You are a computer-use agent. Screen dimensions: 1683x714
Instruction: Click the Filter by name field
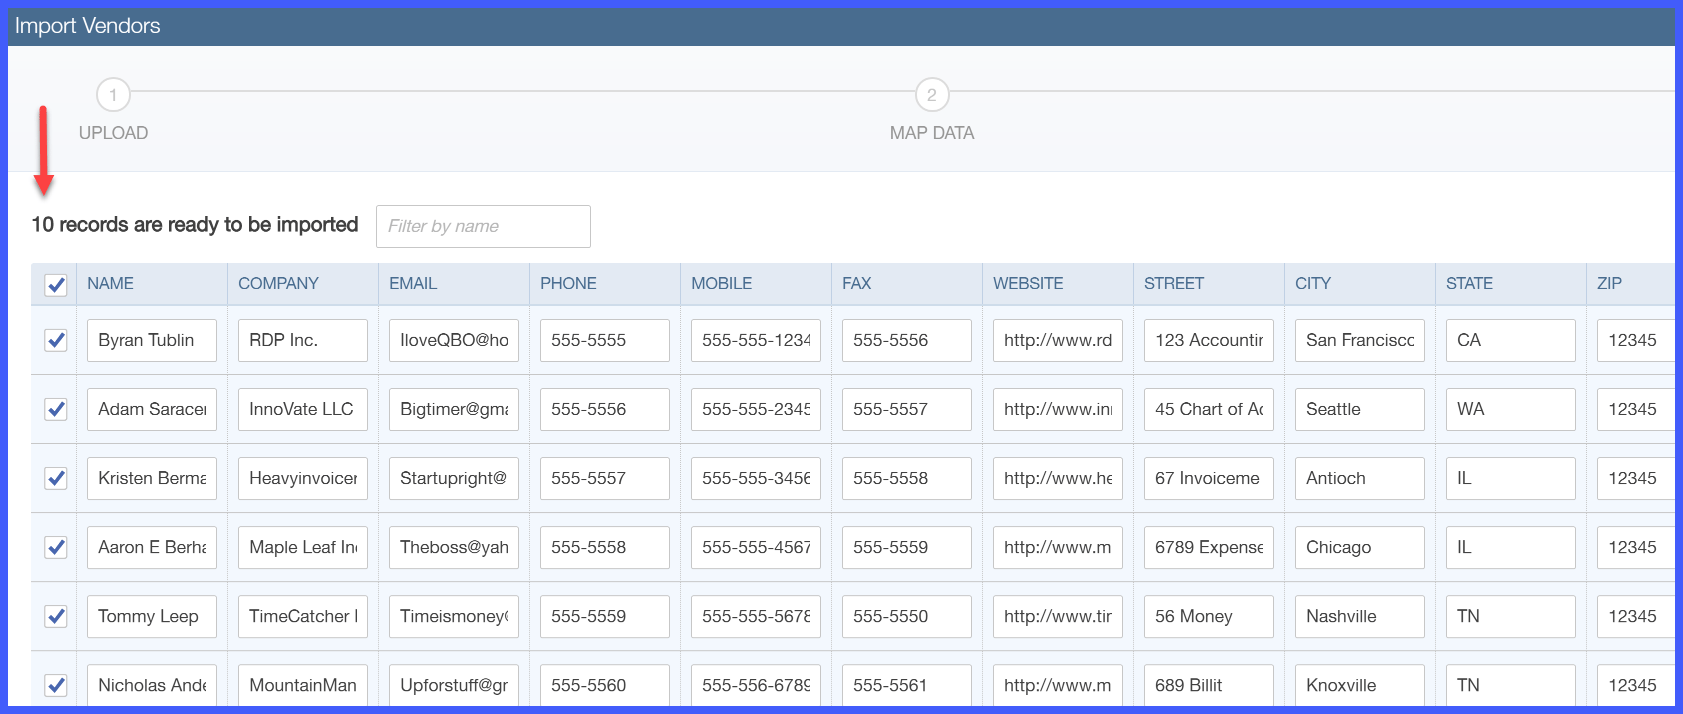tap(483, 226)
